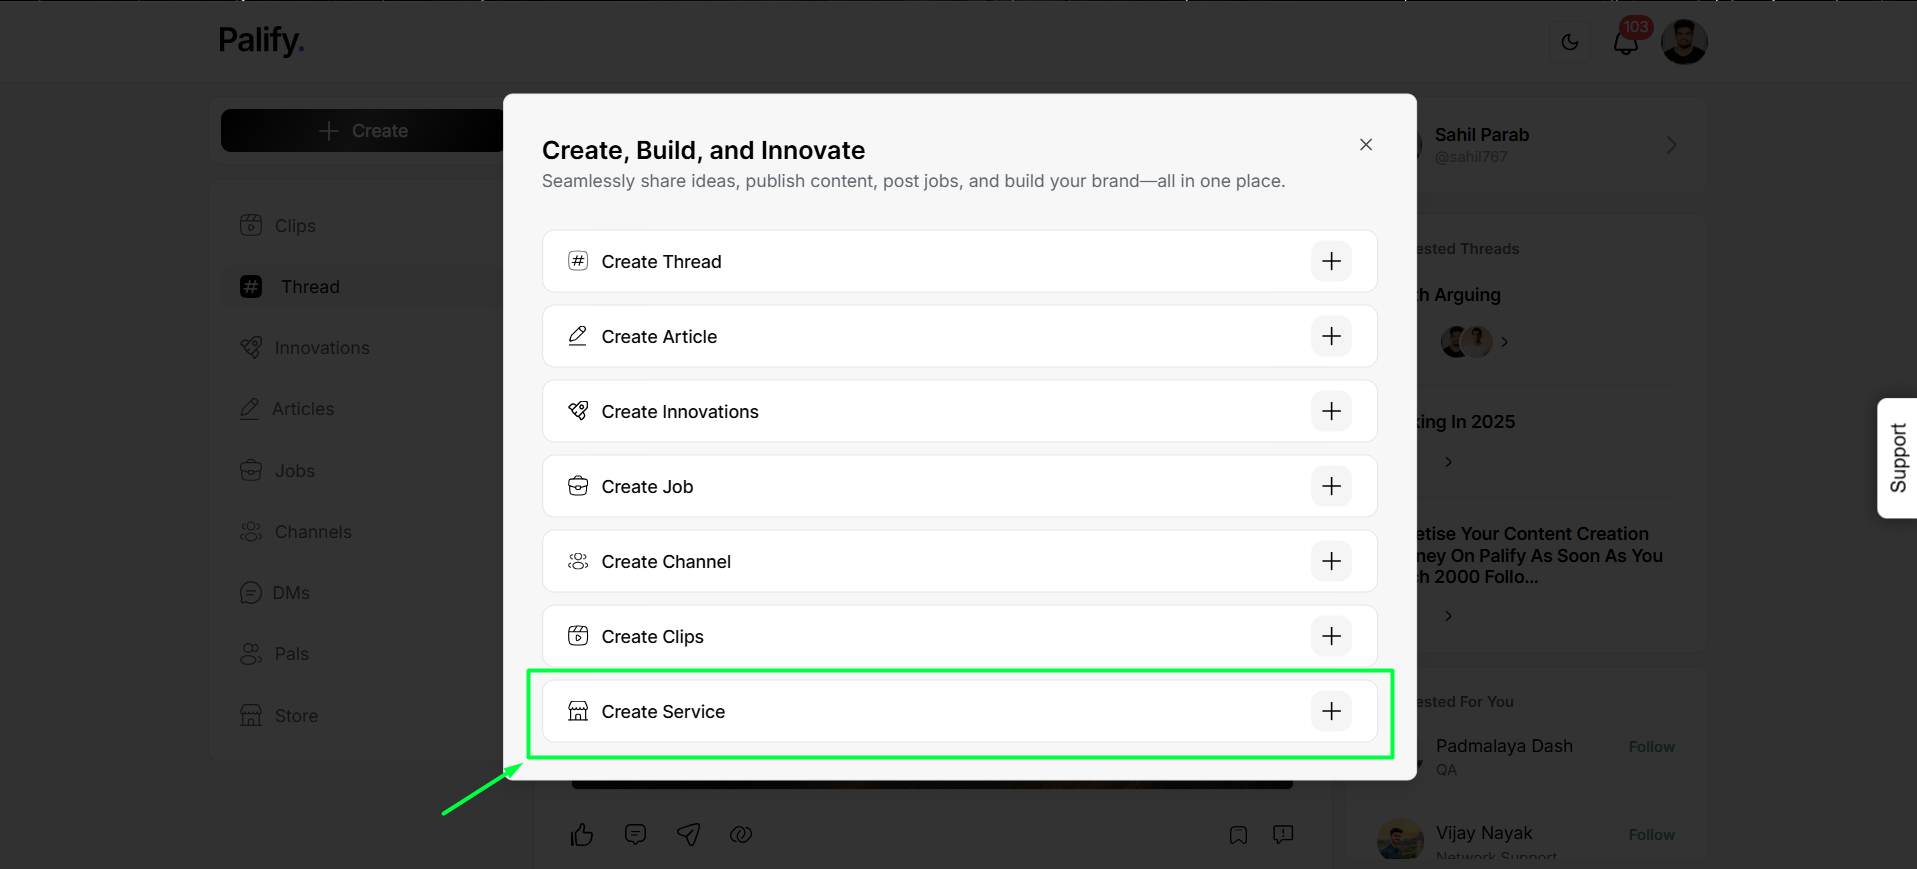Screen dimensions: 1917x869
Task: Open the 'Arguing' suggested thread title
Action: tap(1459, 295)
